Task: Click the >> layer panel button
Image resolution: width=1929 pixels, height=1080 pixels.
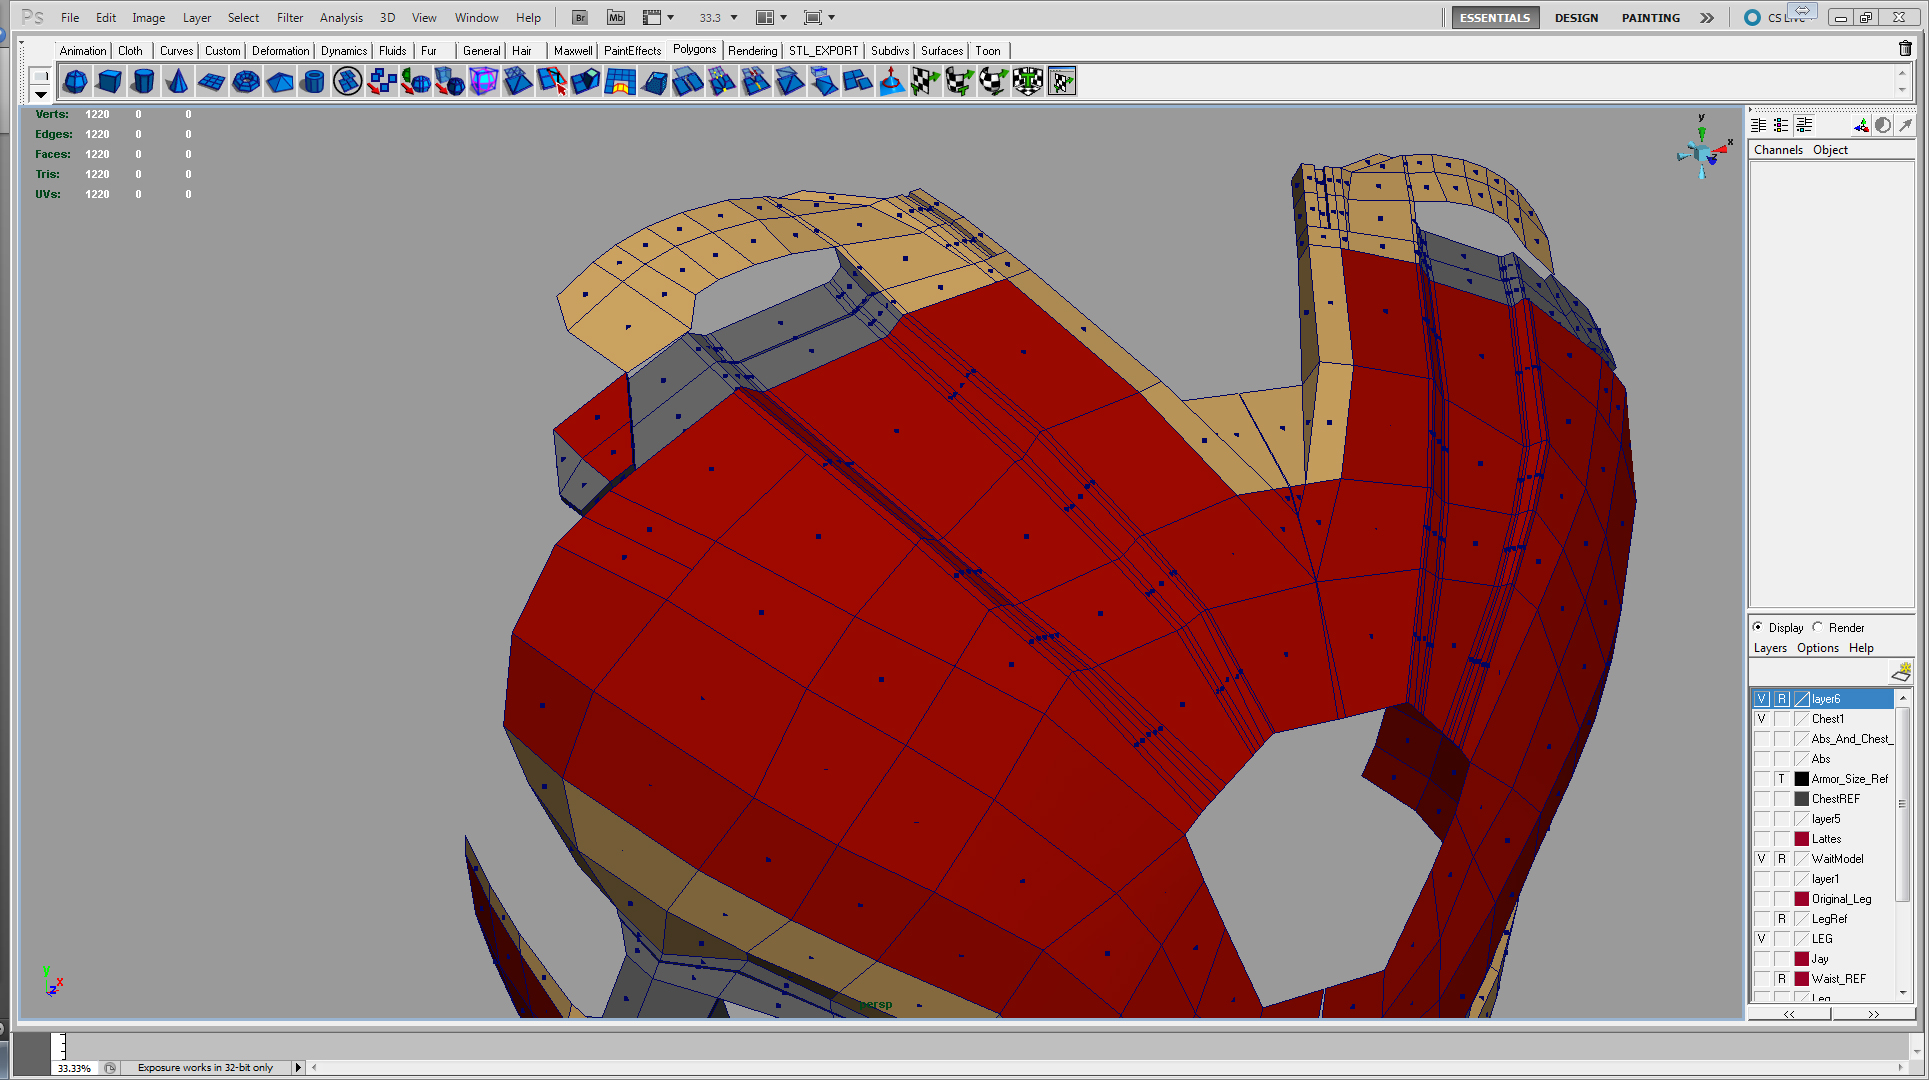Action: pyautogui.click(x=1873, y=1013)
